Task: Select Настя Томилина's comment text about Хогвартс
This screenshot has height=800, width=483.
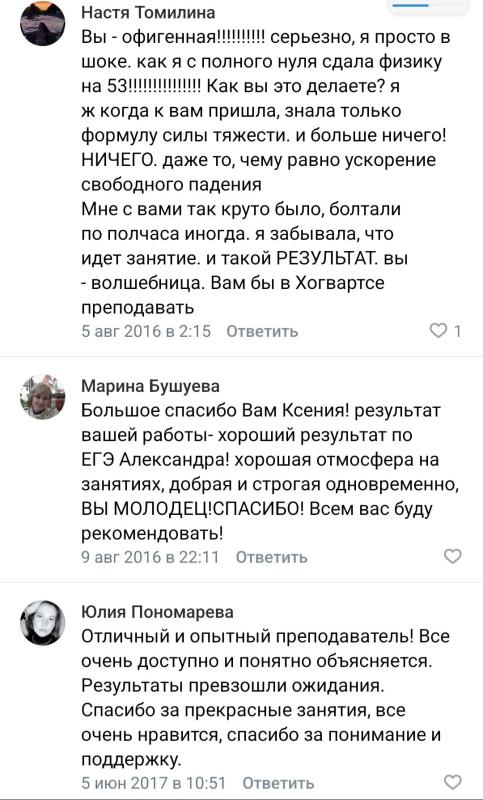Action: [x=266, y=173]
